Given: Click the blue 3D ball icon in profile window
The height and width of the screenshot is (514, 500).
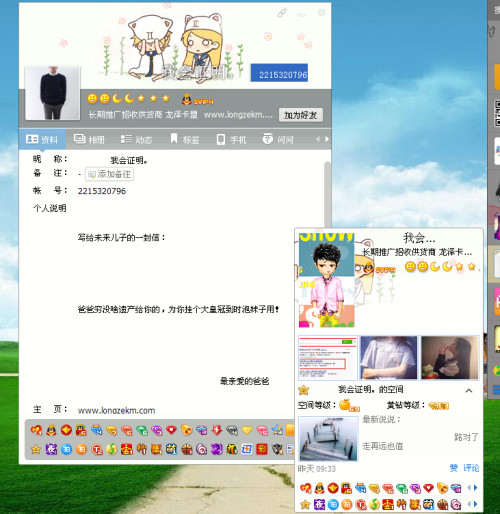Looking at the screenshot, I should (x=66, y=449).
